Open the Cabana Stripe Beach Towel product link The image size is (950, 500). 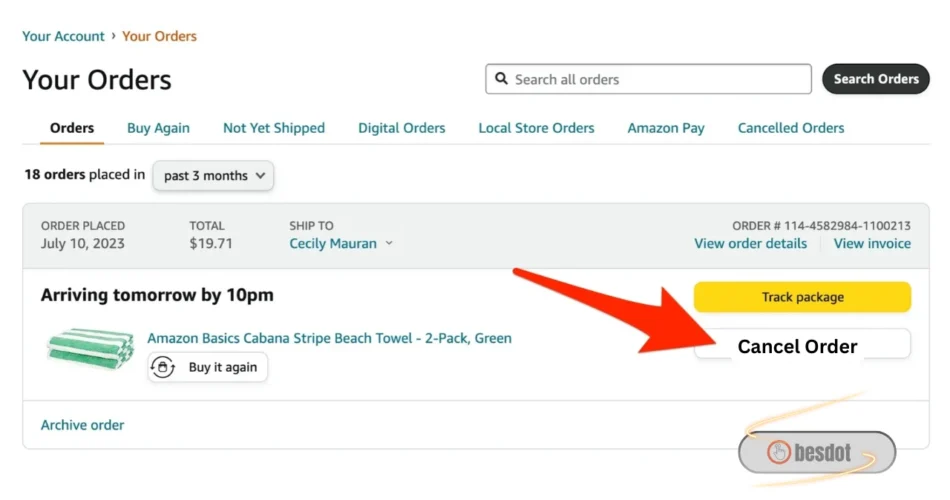pos(330,338)
